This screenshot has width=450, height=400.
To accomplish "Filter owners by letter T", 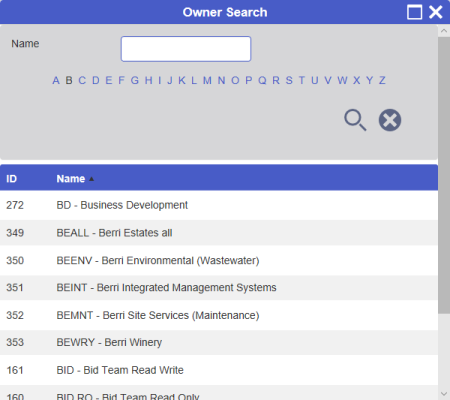I will coord(302,80).
